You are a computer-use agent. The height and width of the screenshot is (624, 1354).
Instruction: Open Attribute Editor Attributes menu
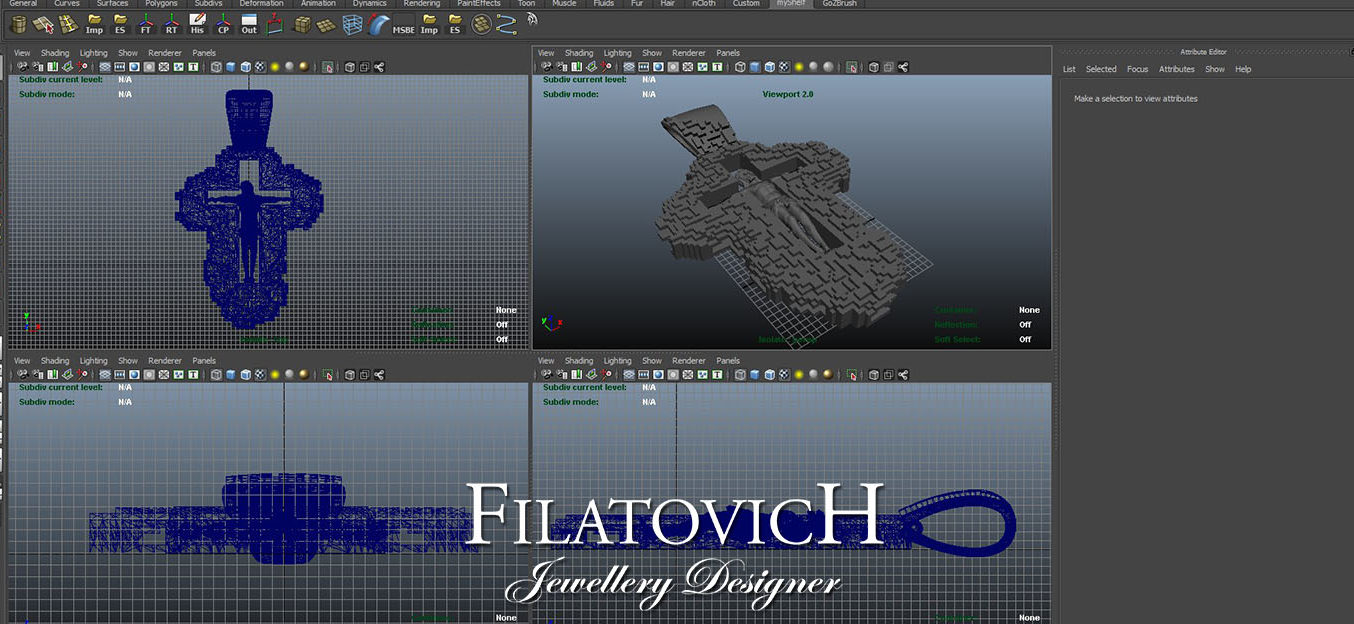[x=1176, y=69]
